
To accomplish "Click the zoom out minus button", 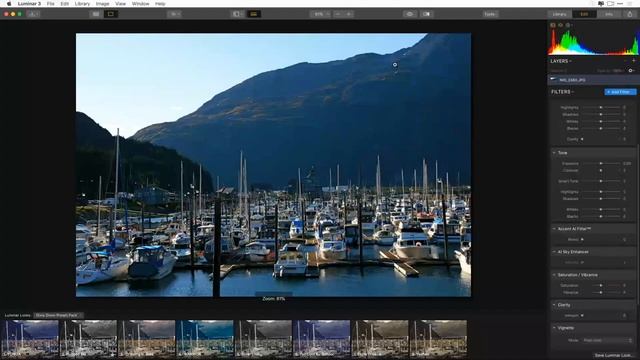I will pyautogui.click(x=338, y=14).
